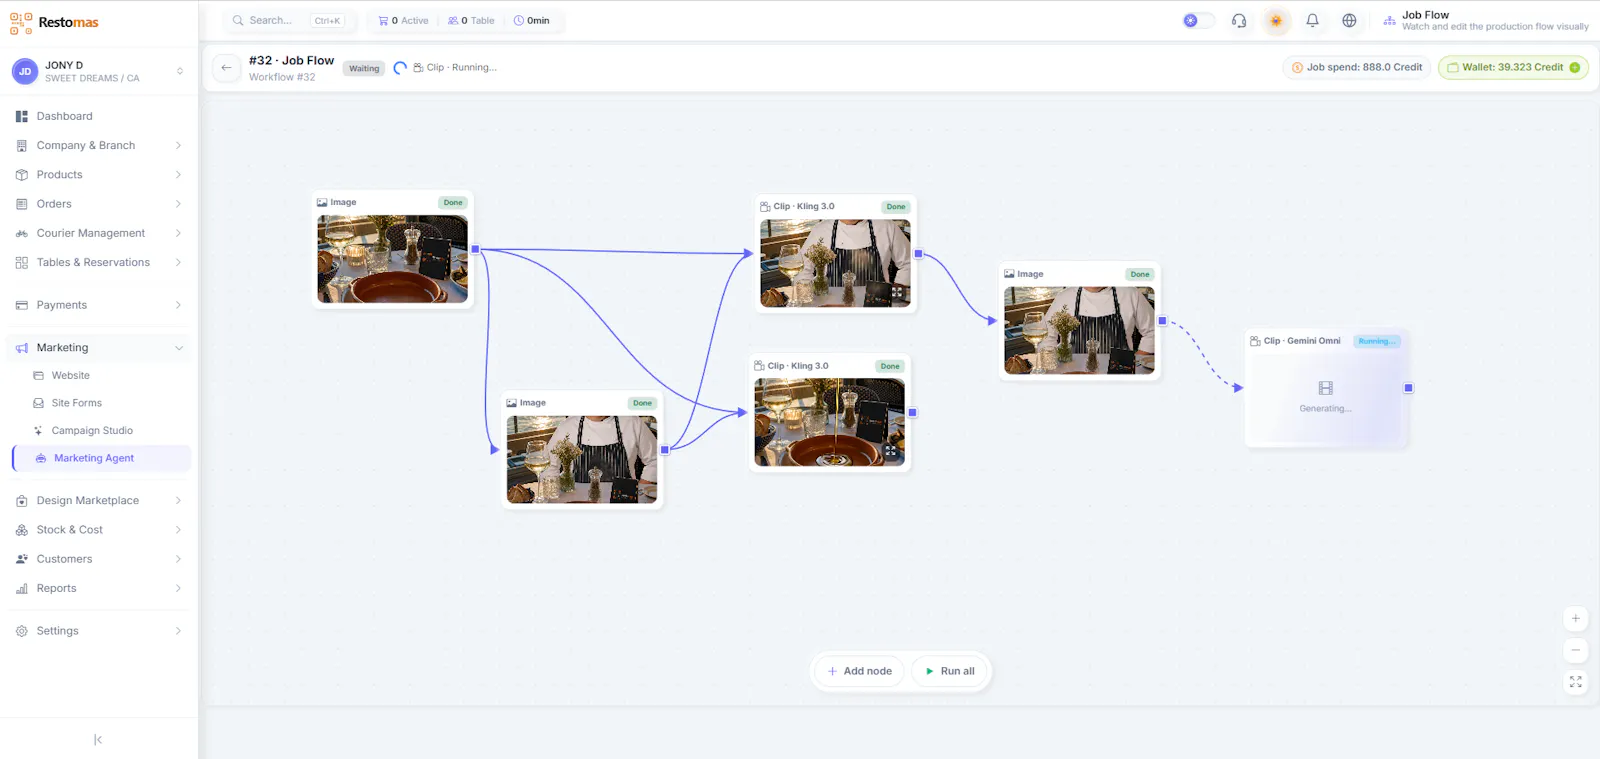Expand the Reports menu
The height and width of the screenshot is (759, 1600).
pyautogui.click(x=98, y=588)
